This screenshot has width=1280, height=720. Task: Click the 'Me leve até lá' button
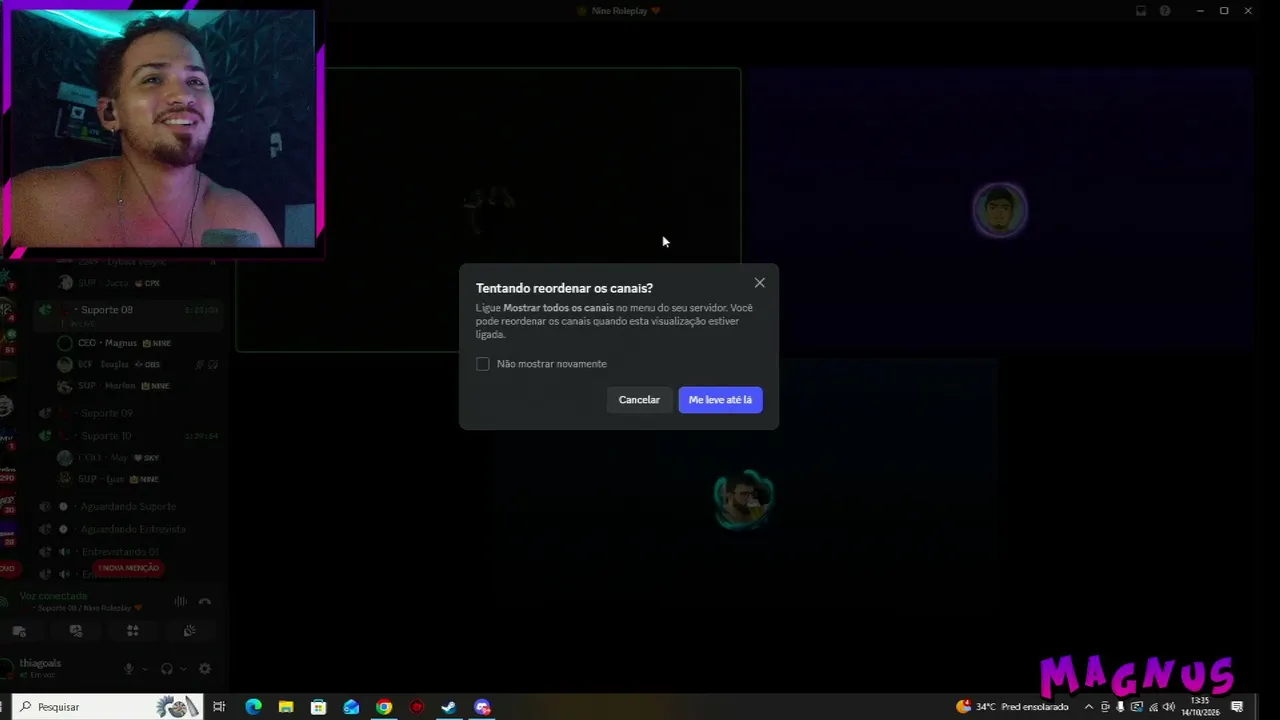[720, 400]
